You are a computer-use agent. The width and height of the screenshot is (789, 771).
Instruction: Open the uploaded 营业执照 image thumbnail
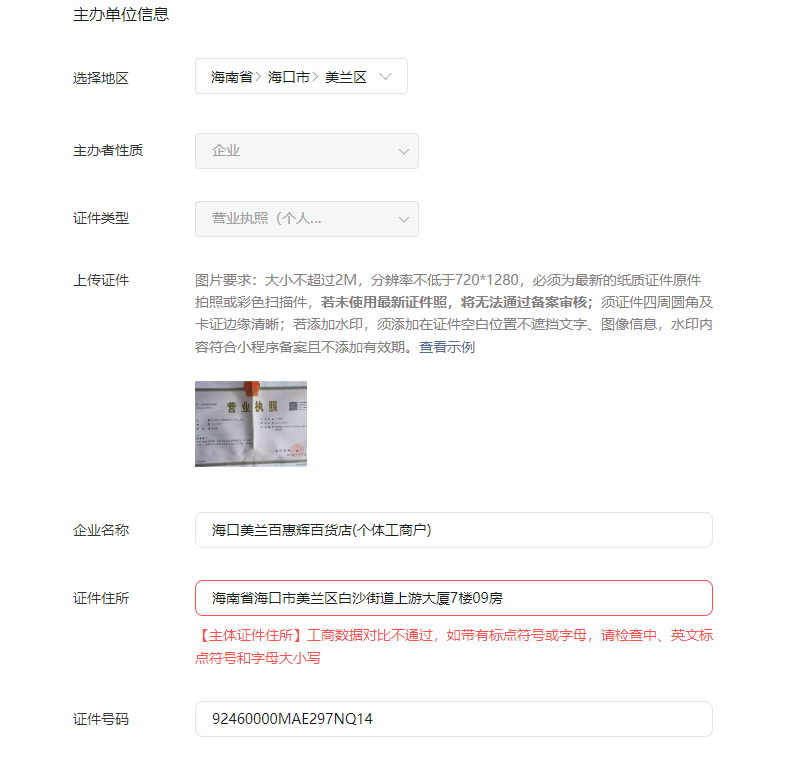coord(251,424)
